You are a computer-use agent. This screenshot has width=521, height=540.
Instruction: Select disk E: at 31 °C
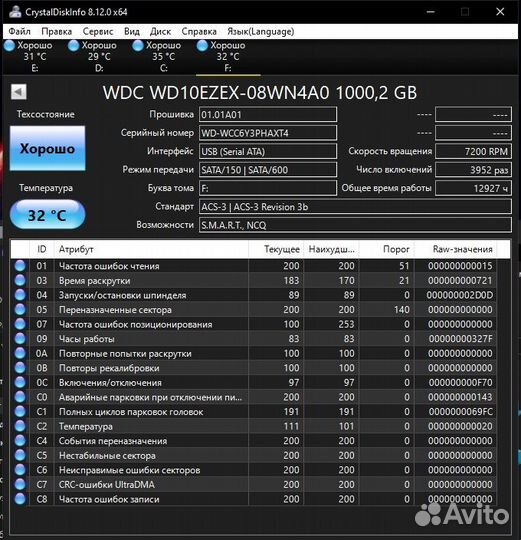29,56
